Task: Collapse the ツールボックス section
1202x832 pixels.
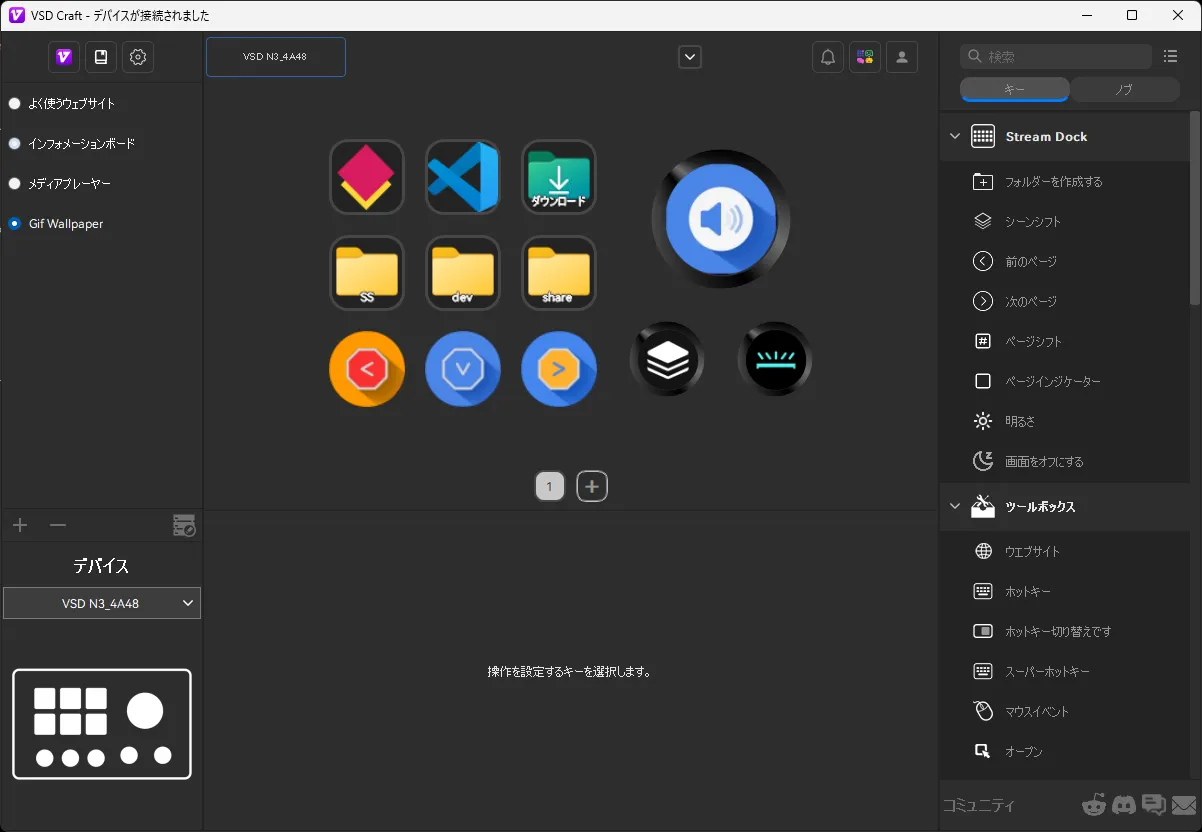Action: pyautogui.click(x=954, y=507)
